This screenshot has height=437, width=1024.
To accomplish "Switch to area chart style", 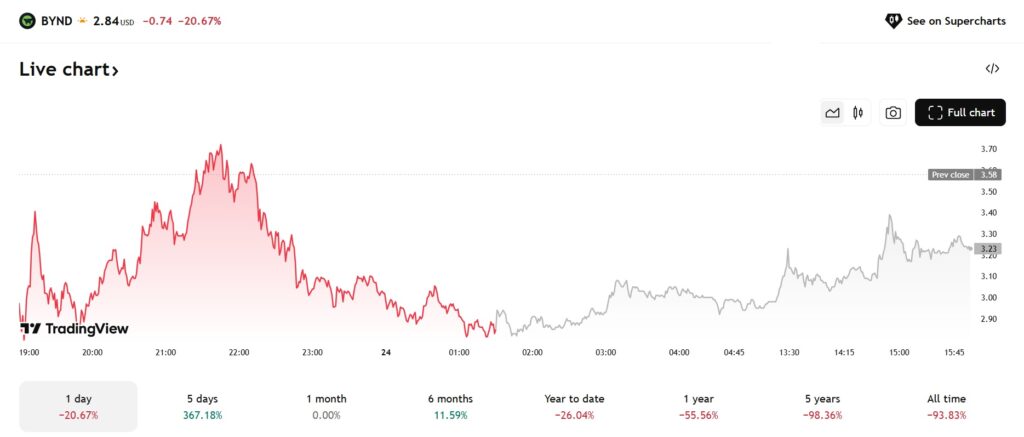I will pyautogui.click(x=832, y=113).
